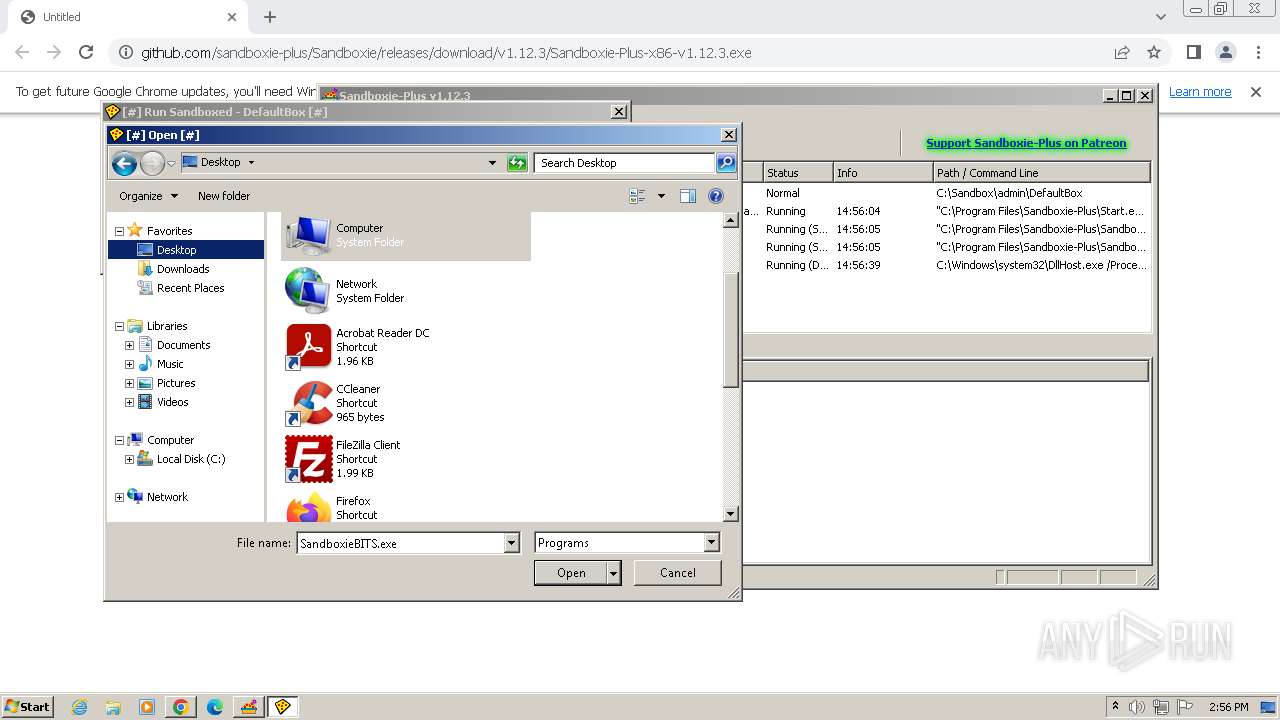The image size is (1280, 720).
Task: Click the Chrome taskbar icon
Action: [x=181, y=707]
